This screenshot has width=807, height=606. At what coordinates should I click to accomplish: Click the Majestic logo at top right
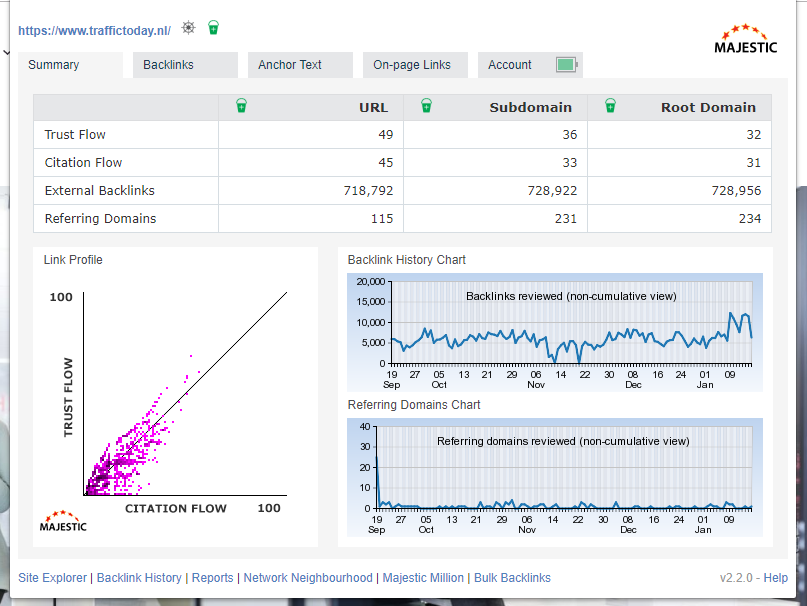tap(745, 39)
